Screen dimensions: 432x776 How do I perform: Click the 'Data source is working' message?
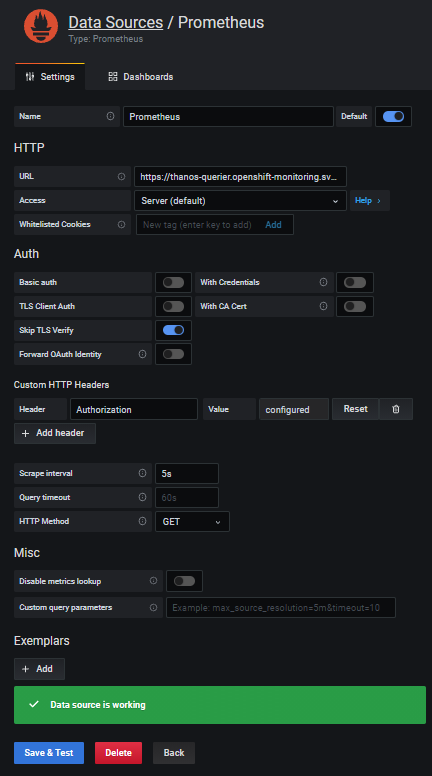98,705
